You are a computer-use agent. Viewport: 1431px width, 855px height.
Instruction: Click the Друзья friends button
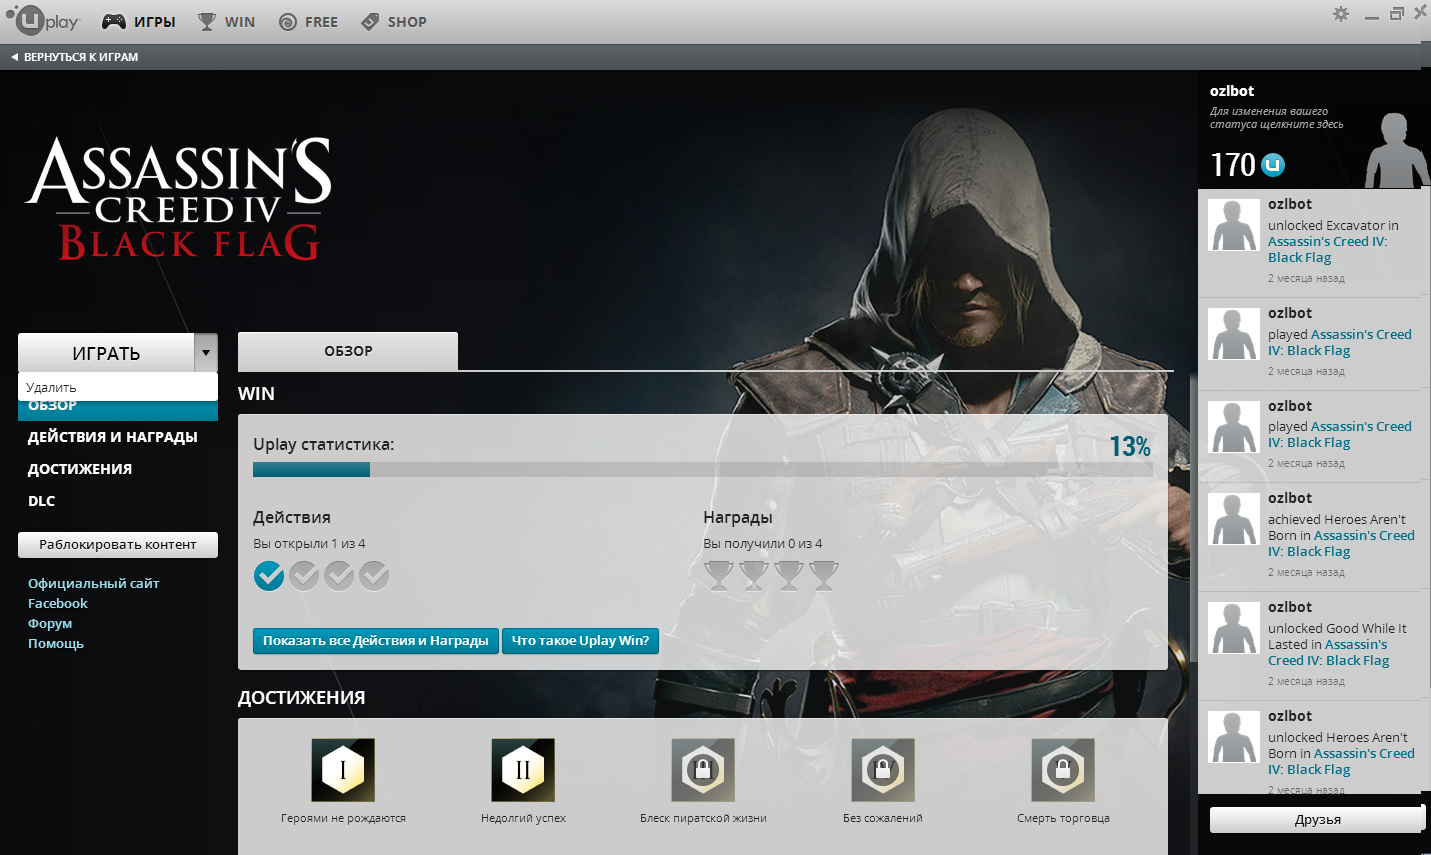coord(1317,819)
